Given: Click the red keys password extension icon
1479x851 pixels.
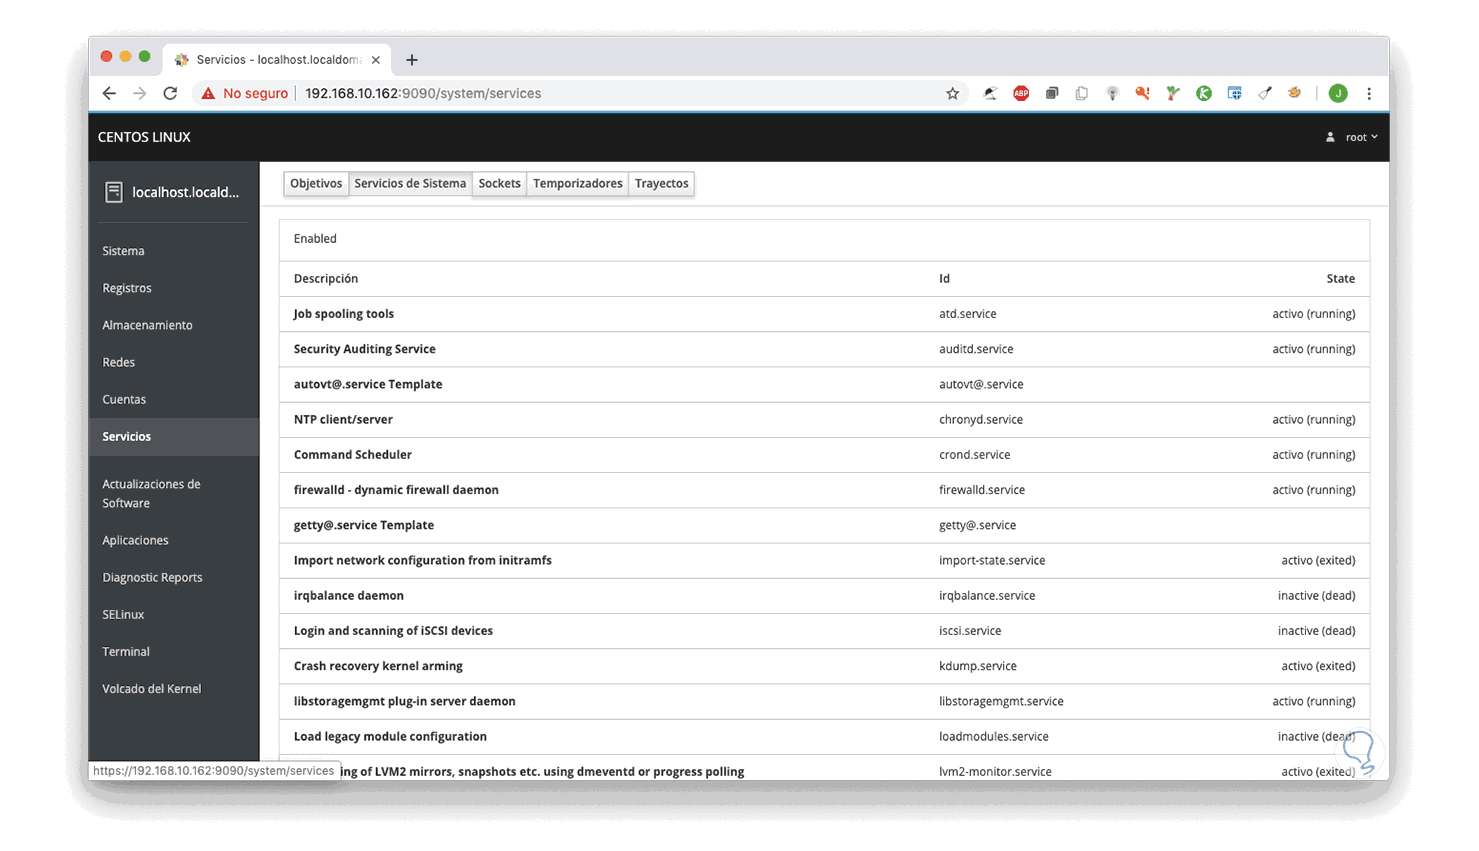Looking at the screenshot, I should click(x=1142, y=92).
